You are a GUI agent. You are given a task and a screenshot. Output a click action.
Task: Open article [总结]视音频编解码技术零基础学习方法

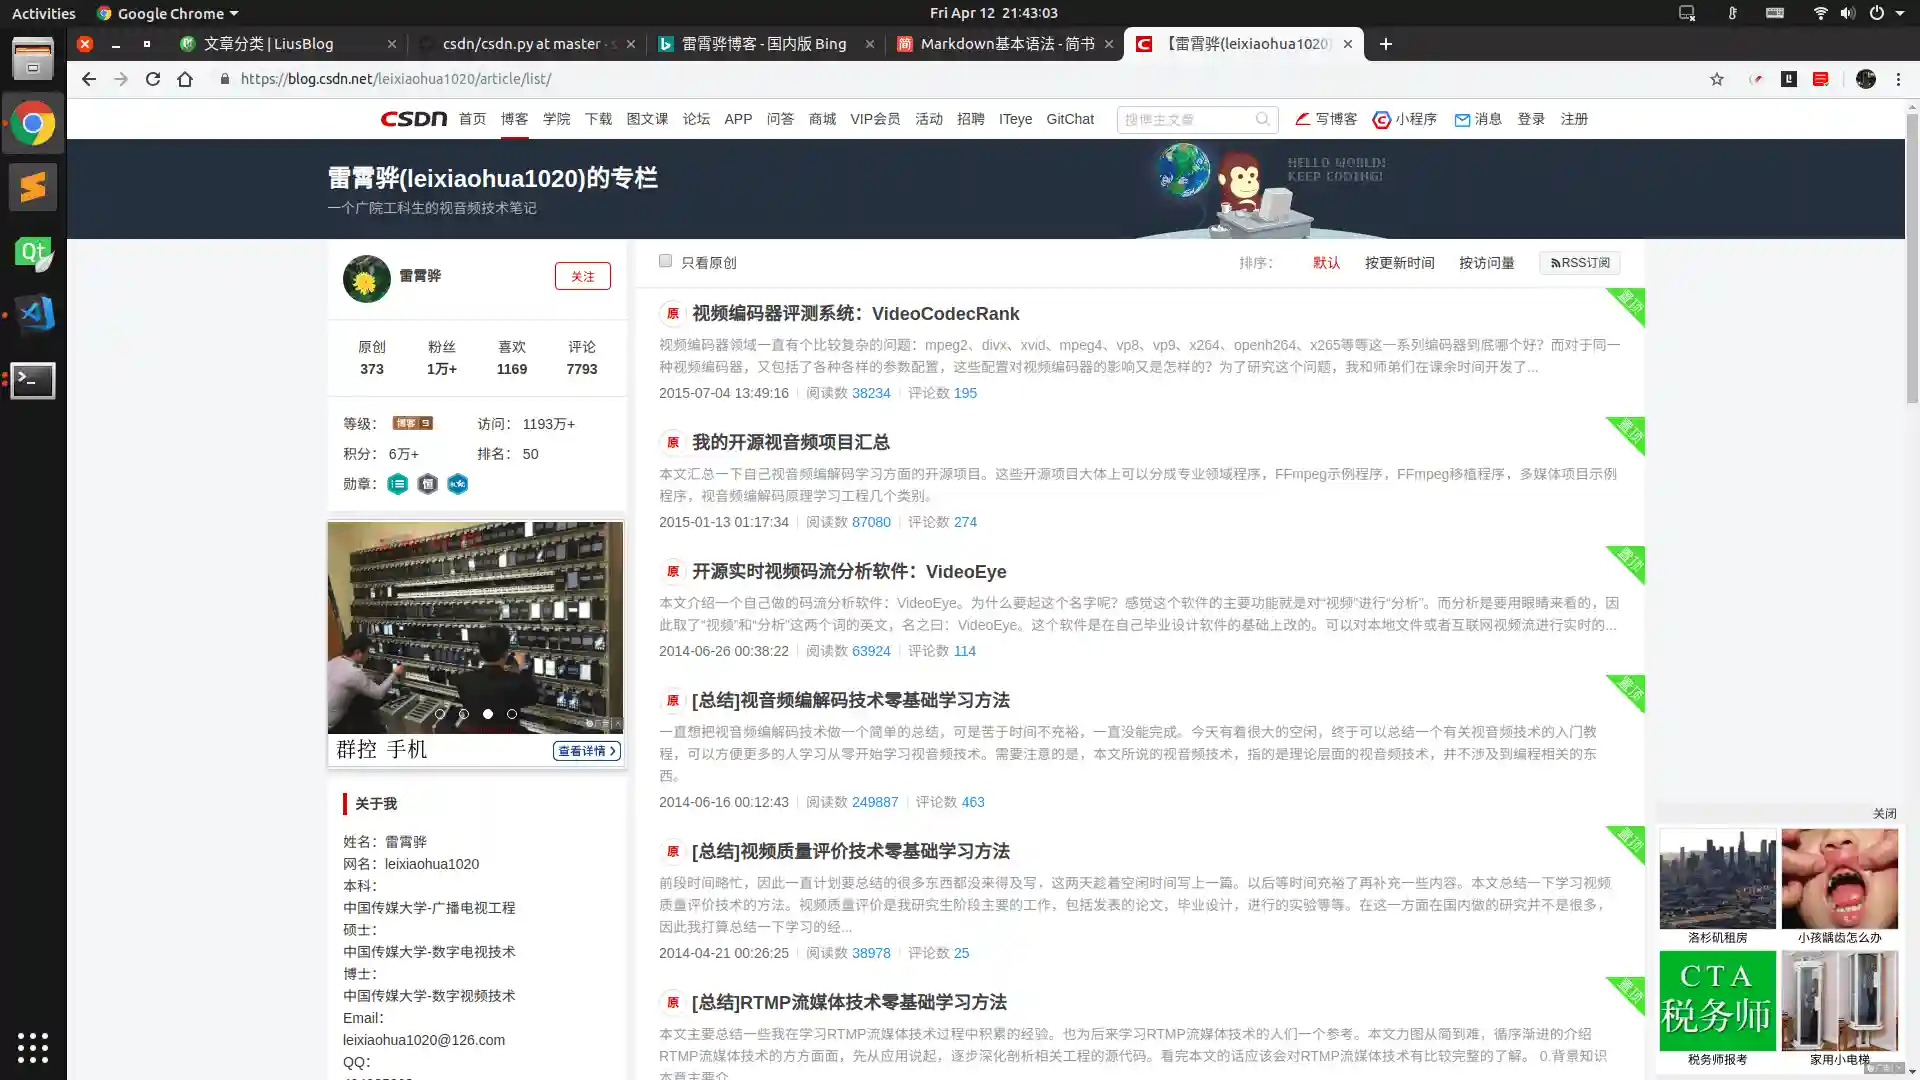click(851, 700)
